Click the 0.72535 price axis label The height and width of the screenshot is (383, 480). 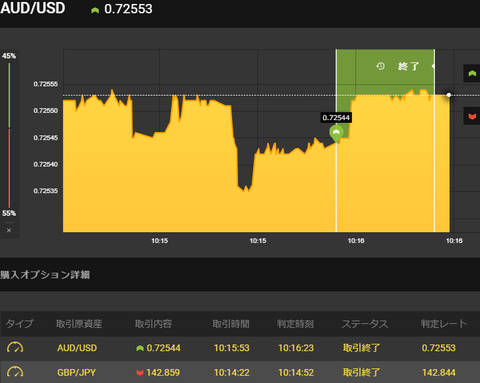pyautogui.click(x=46, y=191)
